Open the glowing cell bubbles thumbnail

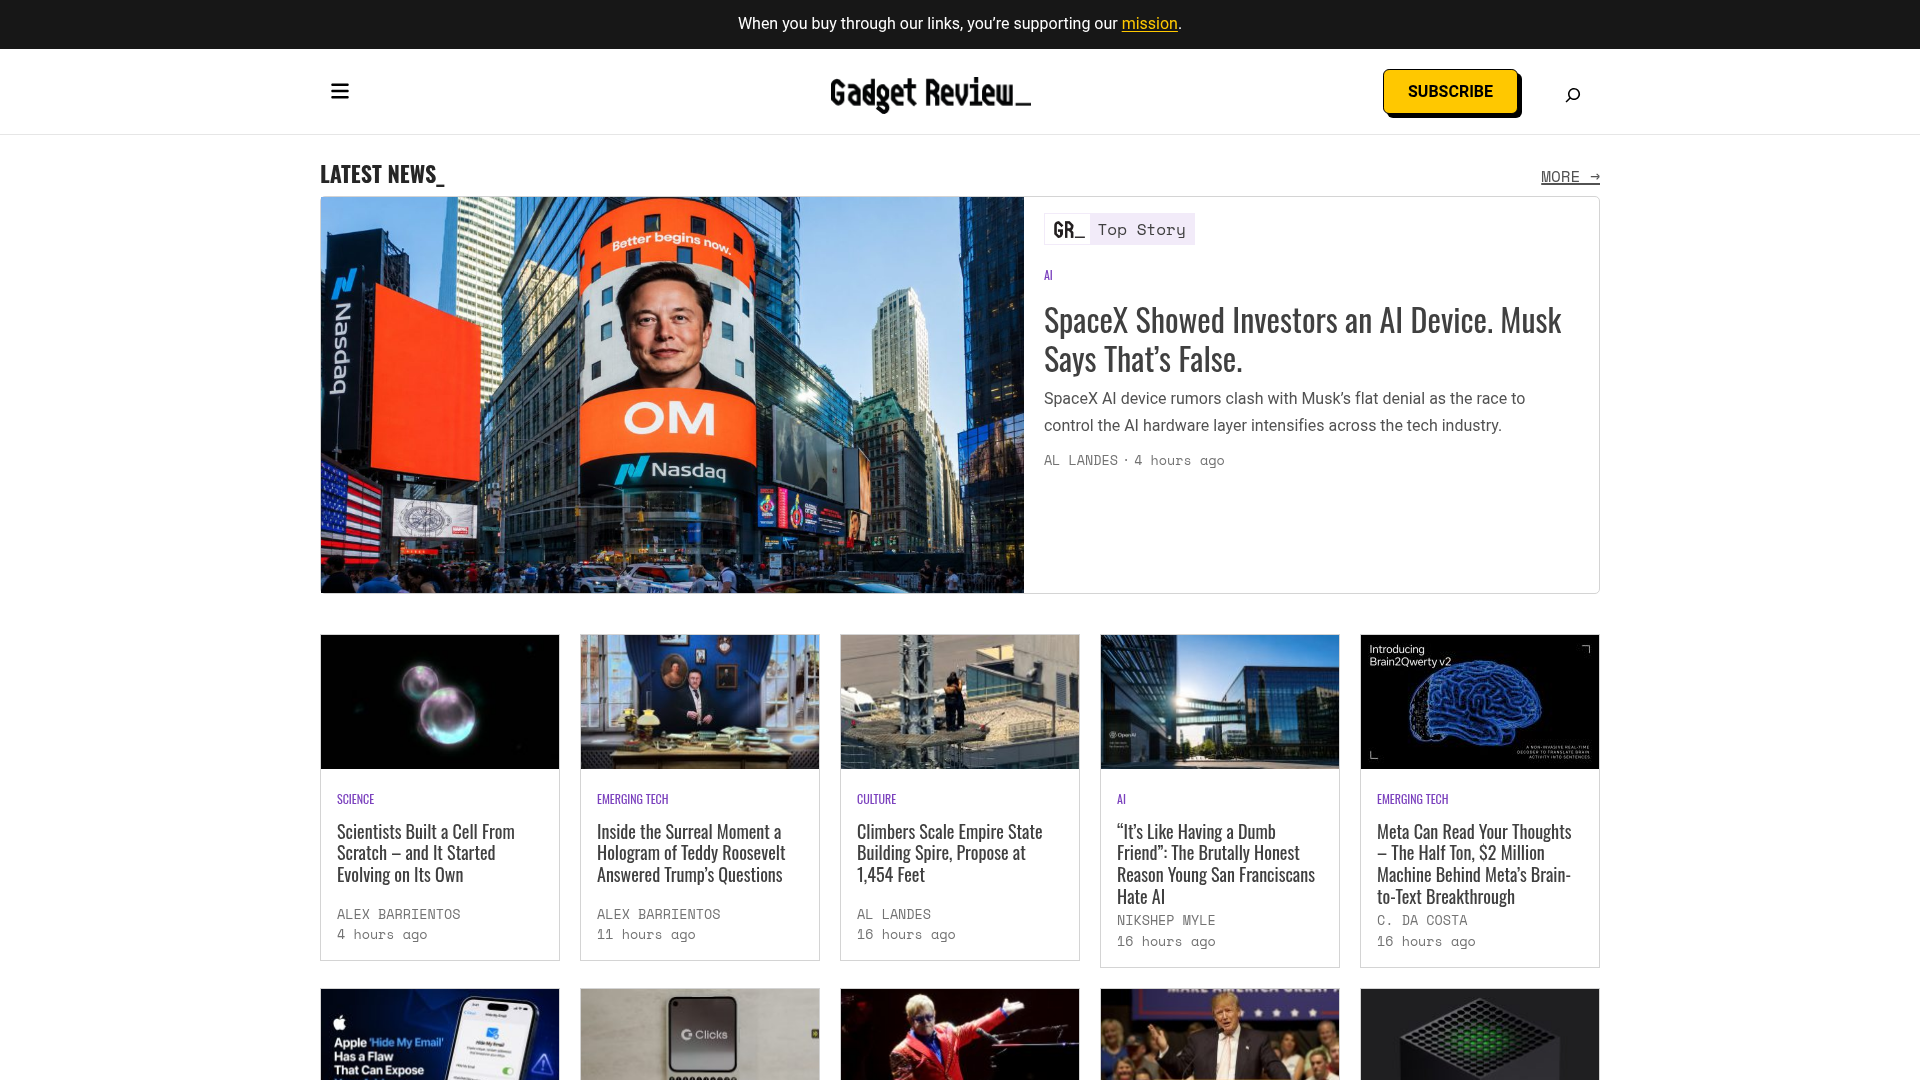[x=440, y=702]
